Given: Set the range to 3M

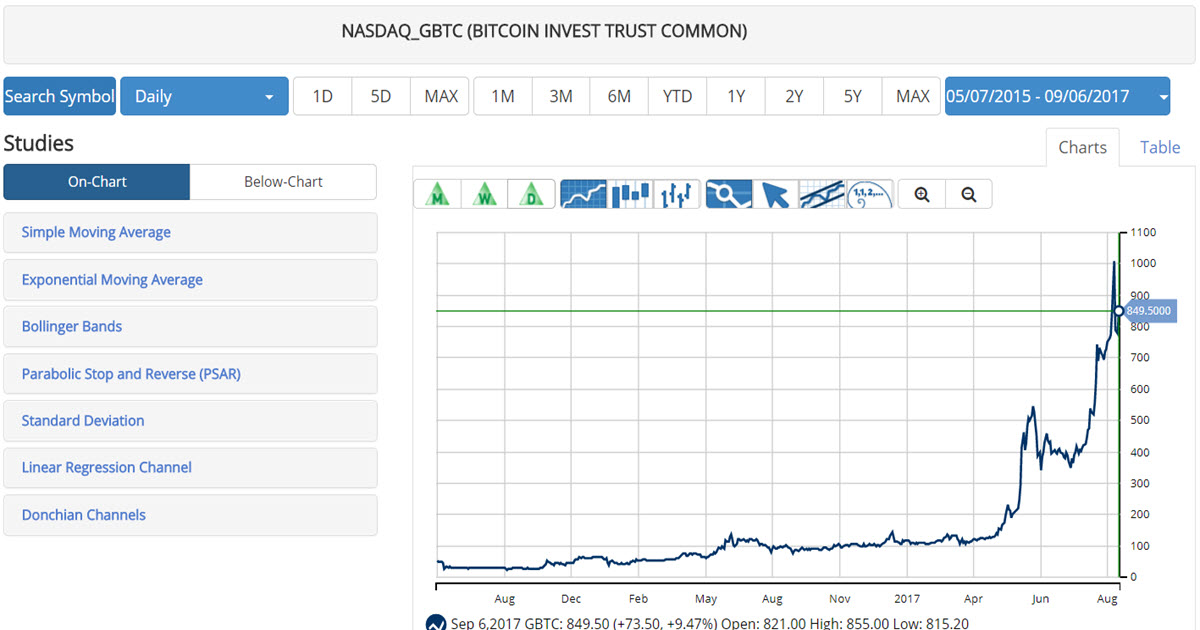Looking at the screenshot, I should tap(561, 96).
